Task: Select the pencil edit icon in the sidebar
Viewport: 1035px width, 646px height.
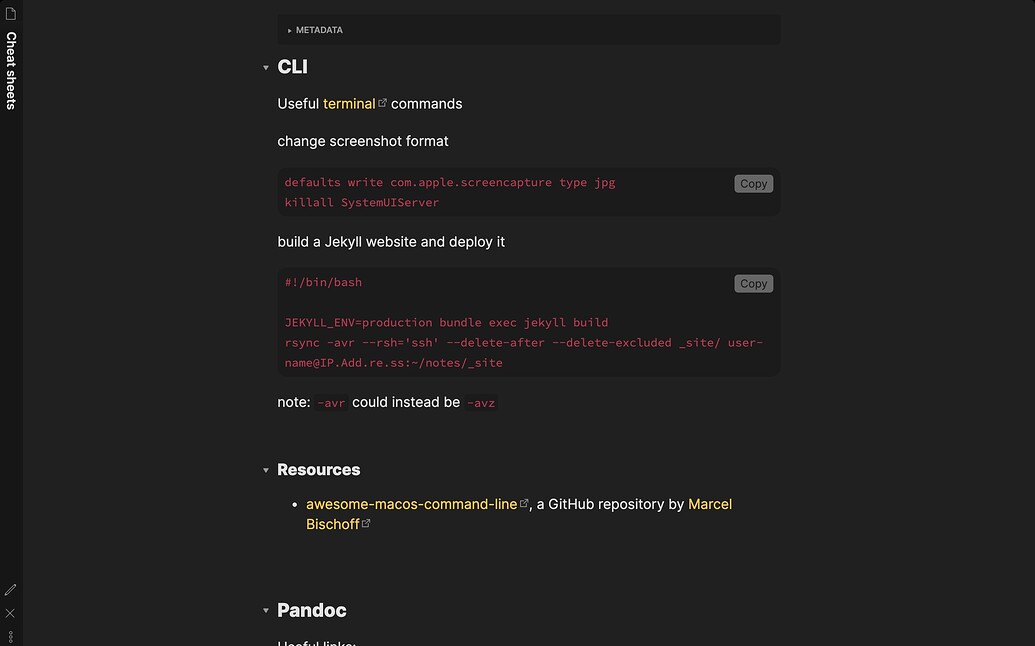Action: click(x=10, y=589)
